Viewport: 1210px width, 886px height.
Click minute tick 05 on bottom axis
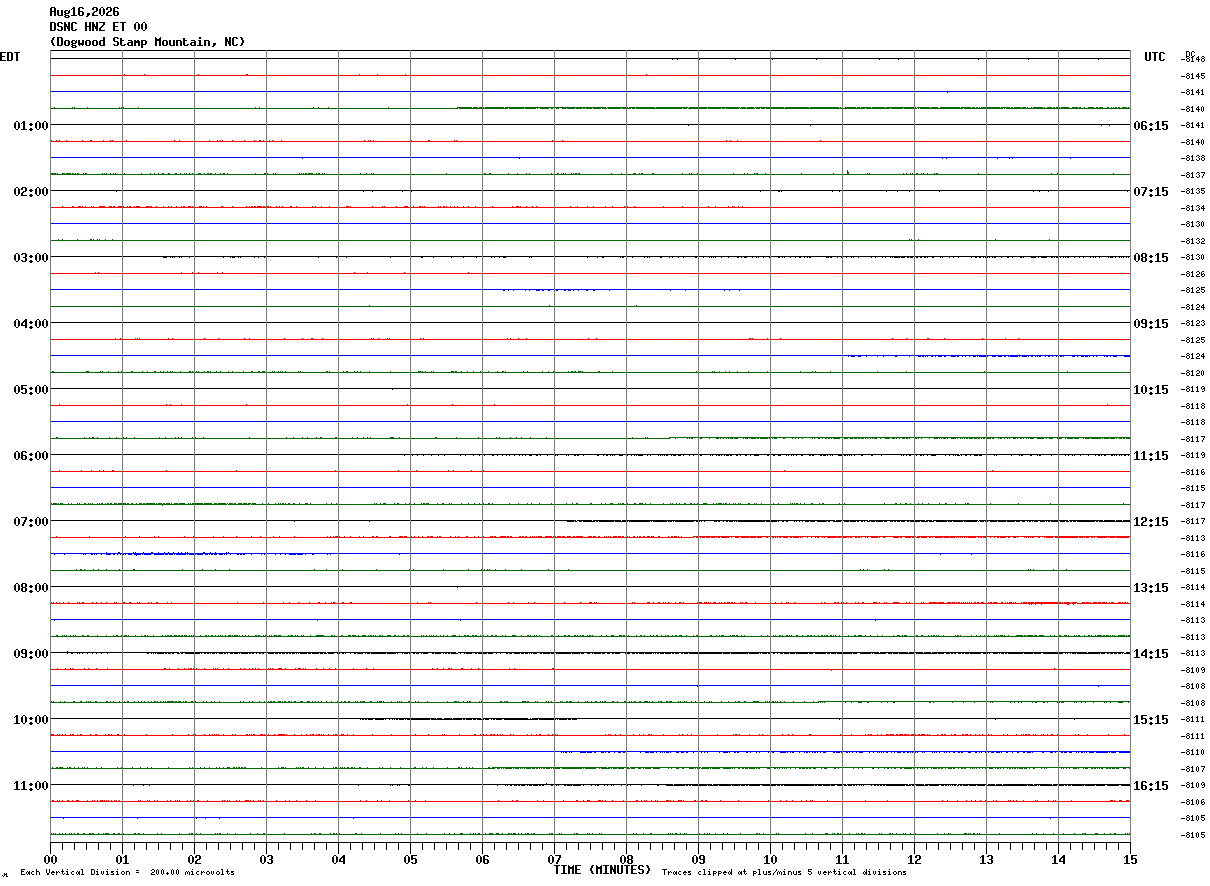pyautogui.click(x=410, y=859)
